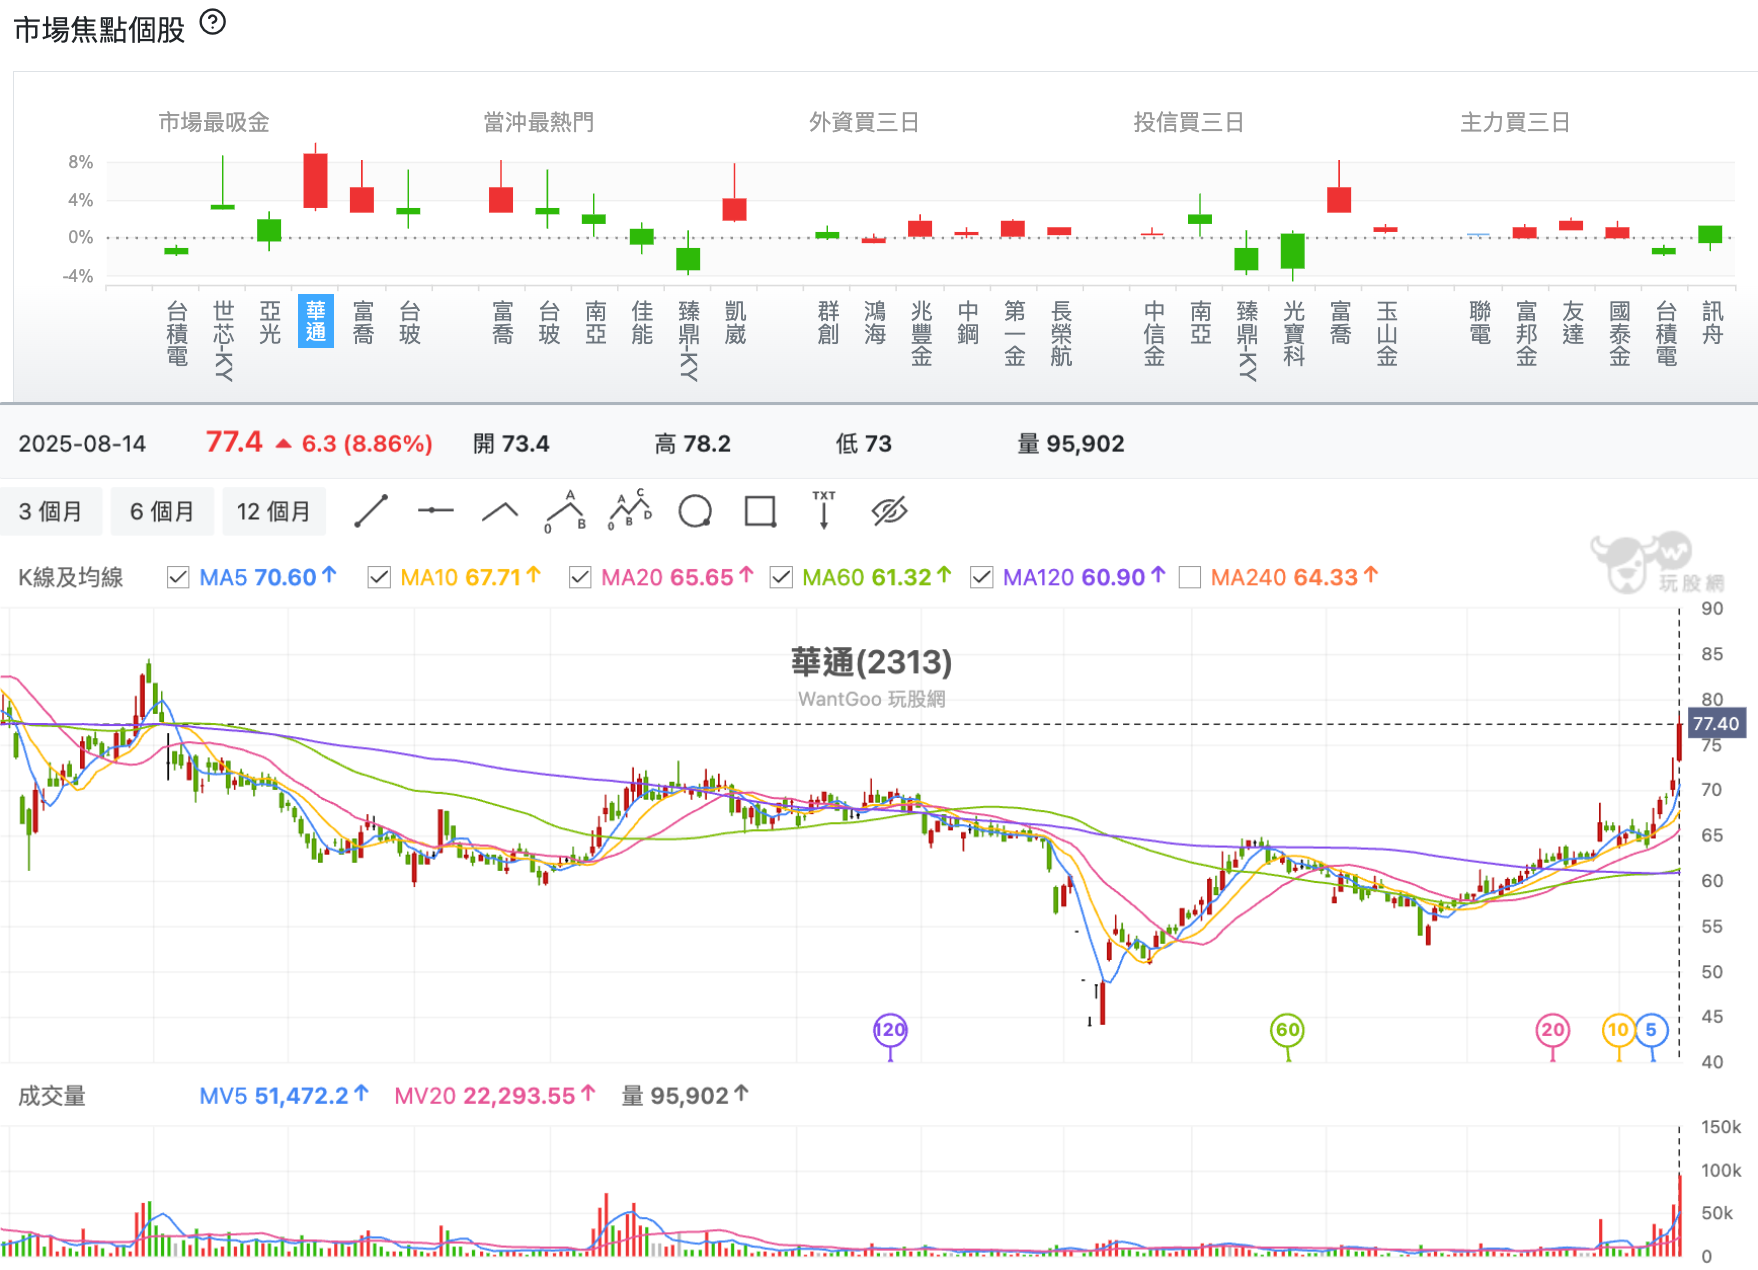Select 聯電 stock label
Viewport: 1758px width, 1270px height.
(1480, 322)
